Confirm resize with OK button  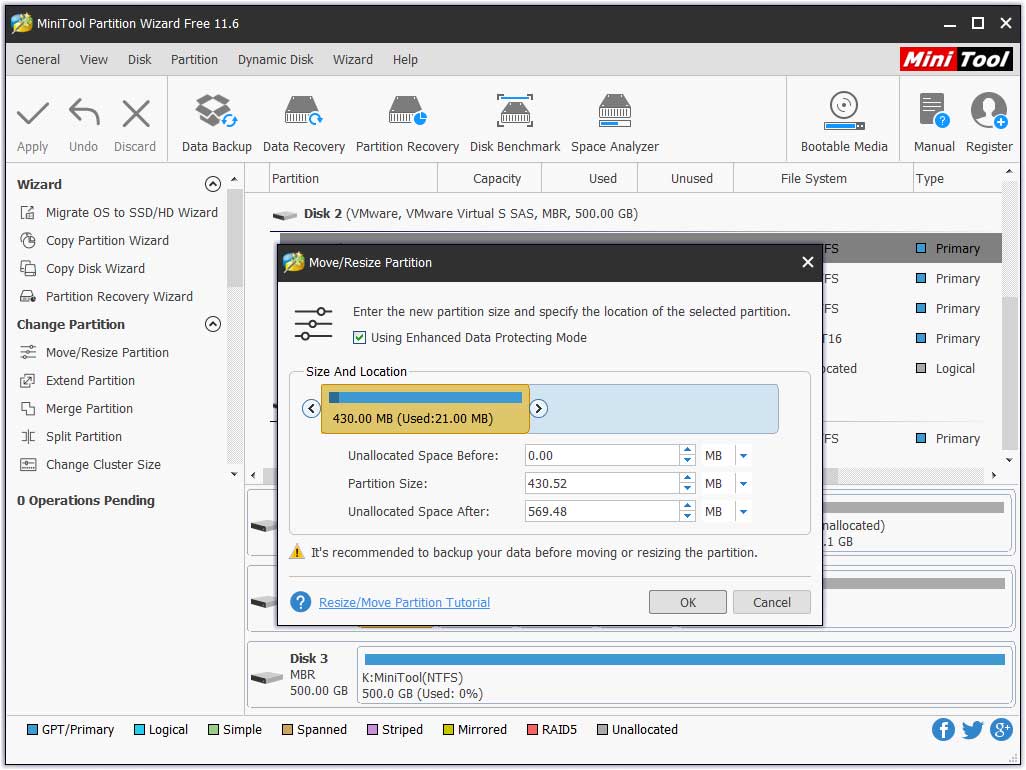688,603
